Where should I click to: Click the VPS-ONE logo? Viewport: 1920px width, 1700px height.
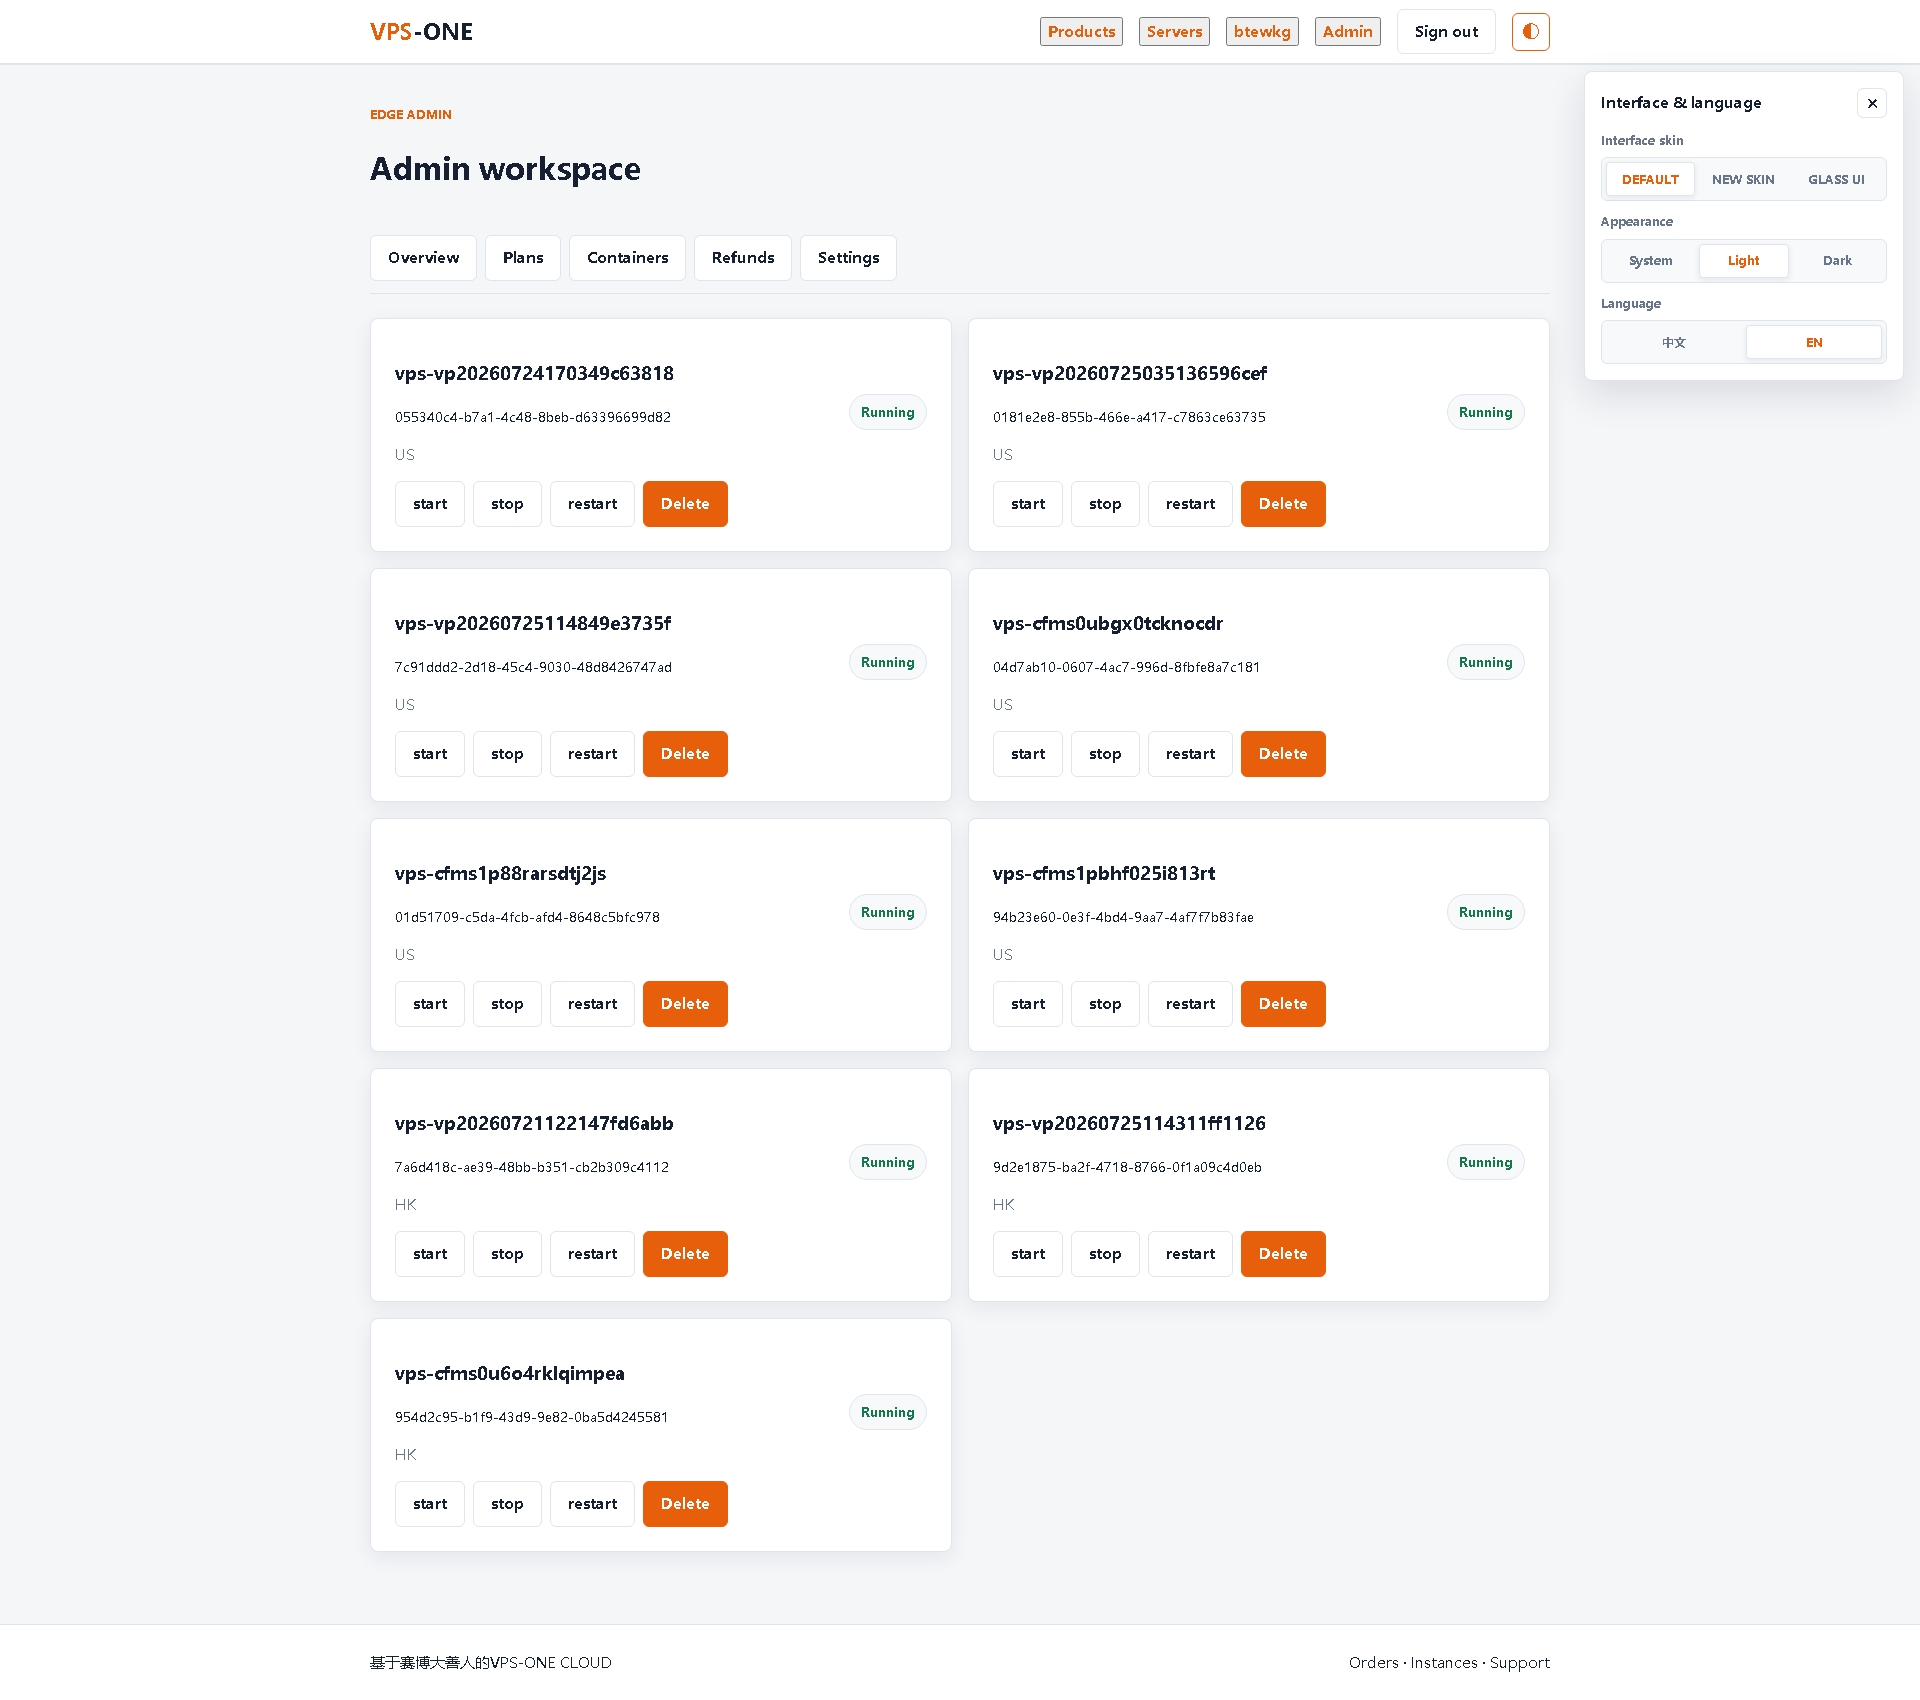point(421,32)
